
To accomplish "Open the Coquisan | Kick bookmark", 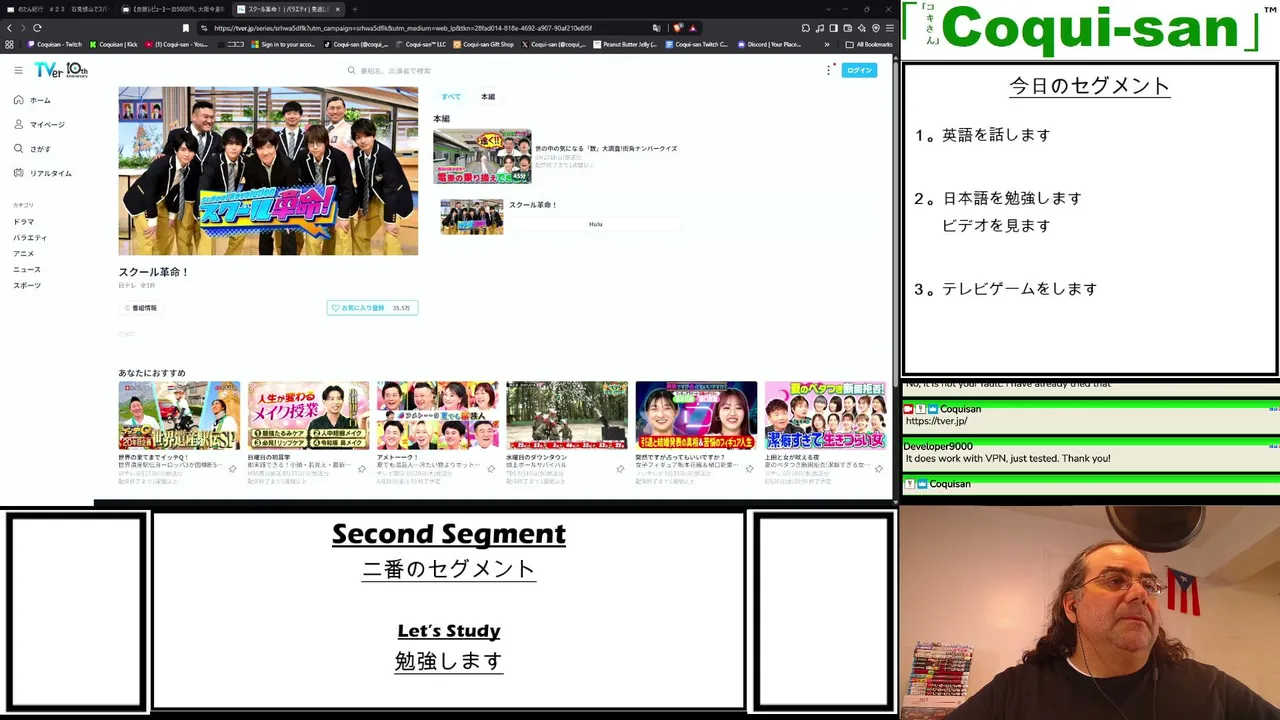I will pyautogui.click(x=113, y=44).
